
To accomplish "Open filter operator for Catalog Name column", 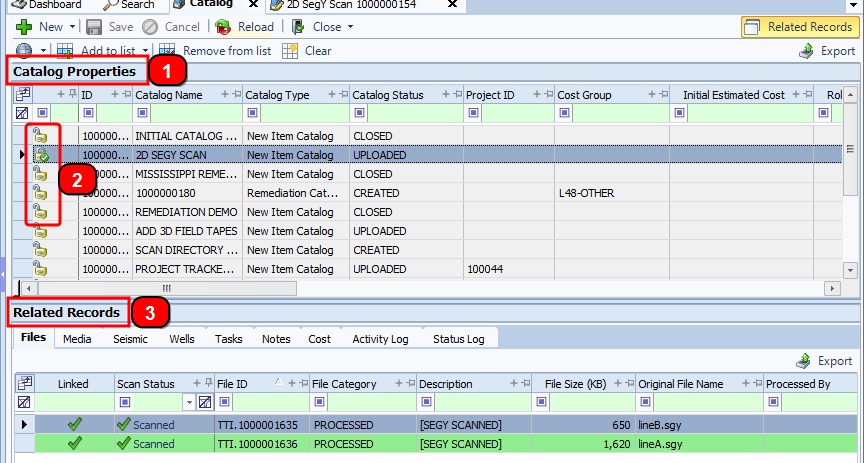I will (142, 113).
